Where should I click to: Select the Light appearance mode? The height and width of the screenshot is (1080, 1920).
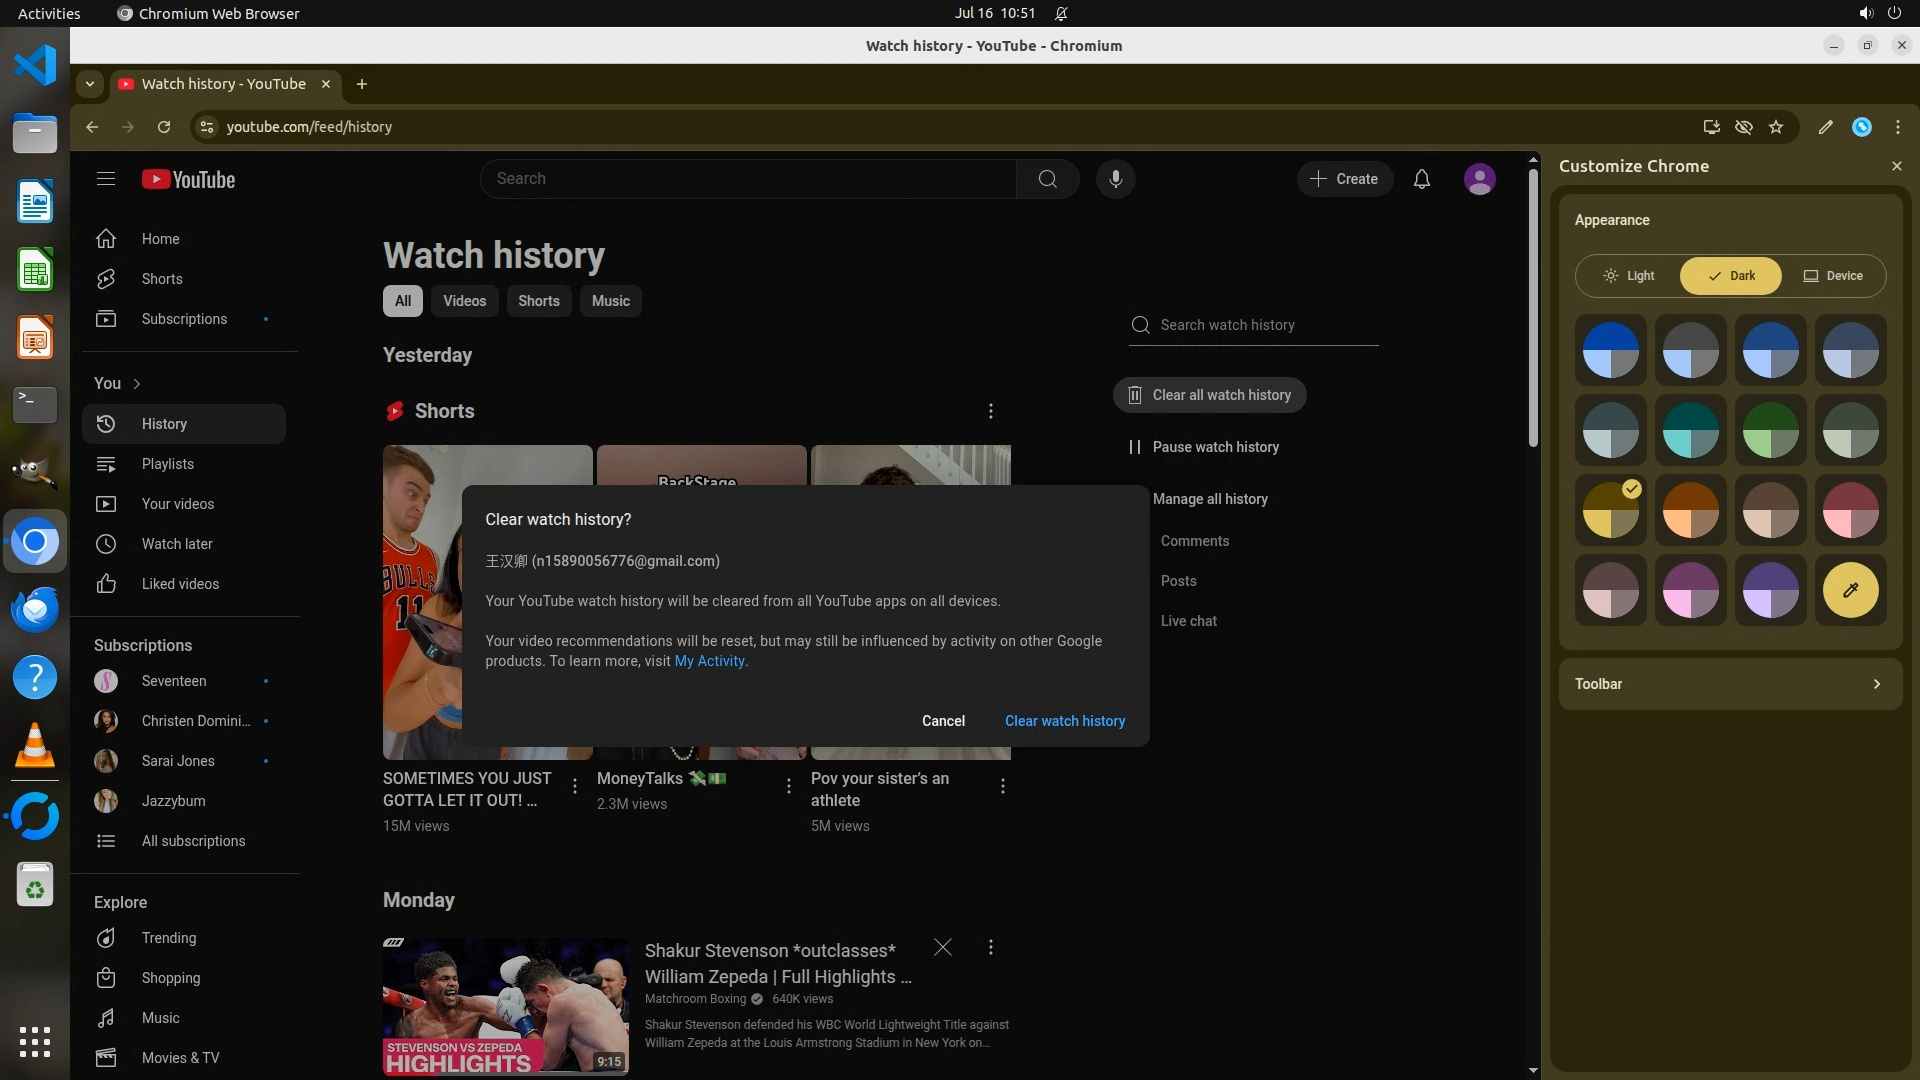coord(1629,276)
